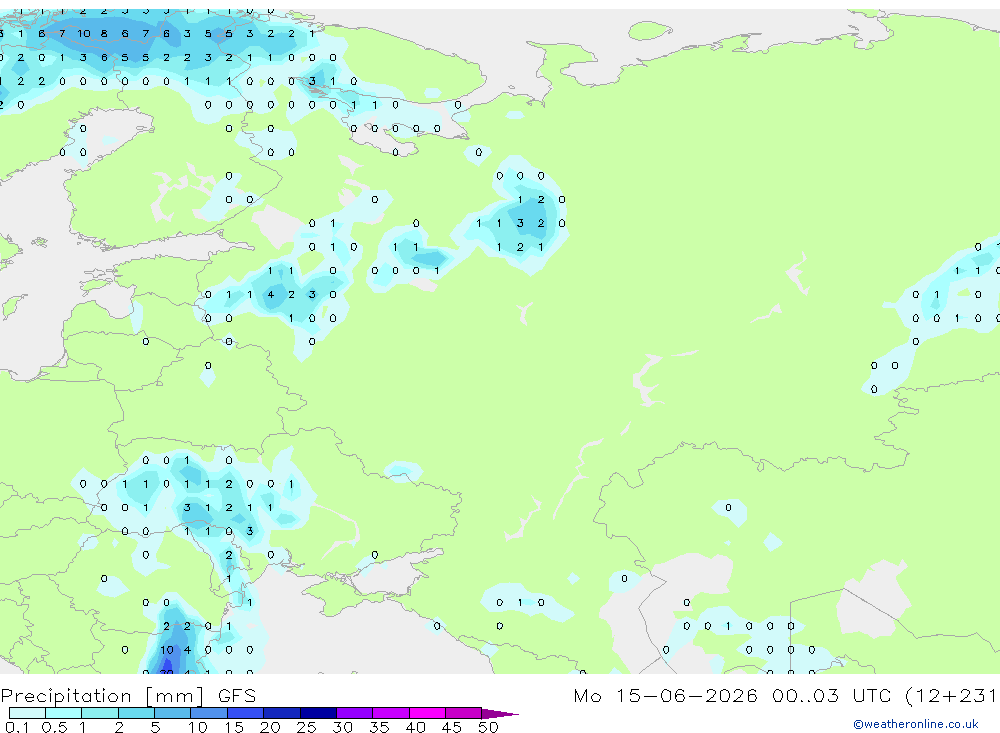Pick the 30–35 mm purple legend swatch

click(x=355, y=713)
